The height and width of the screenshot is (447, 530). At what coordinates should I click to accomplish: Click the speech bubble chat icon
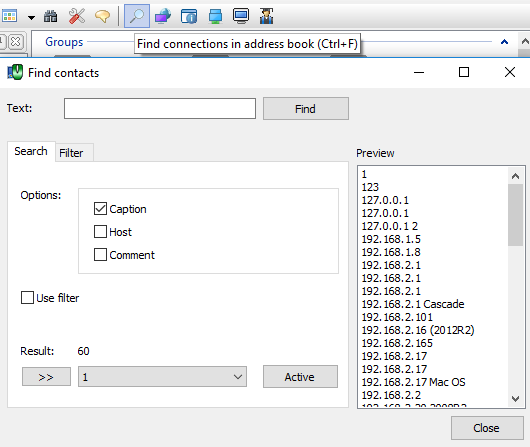102,16
